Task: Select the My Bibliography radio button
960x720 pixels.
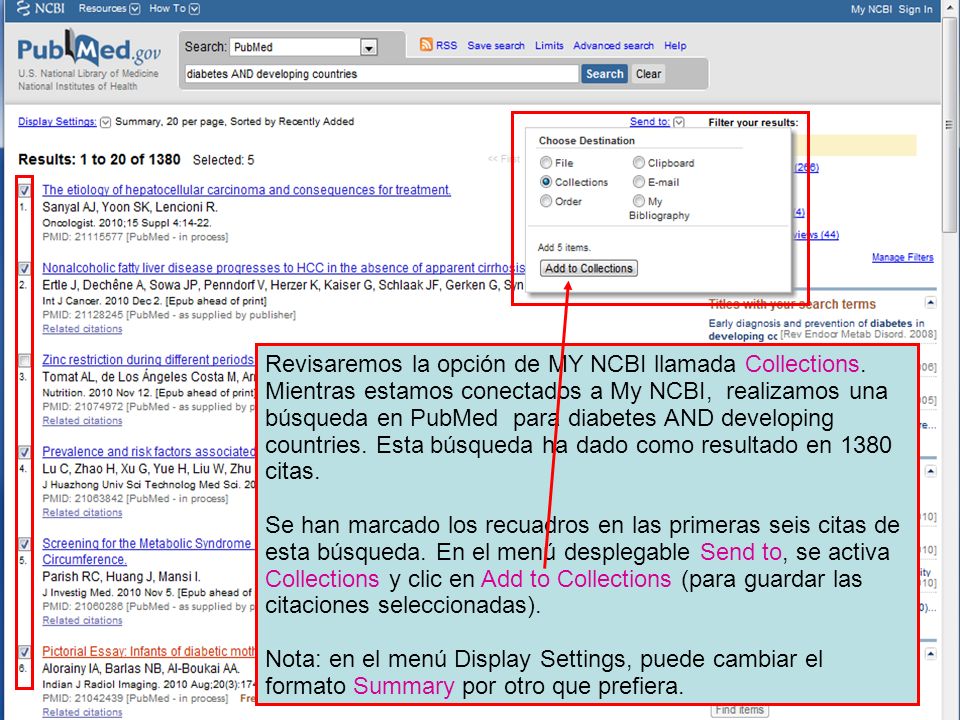Action: (639, 201)
